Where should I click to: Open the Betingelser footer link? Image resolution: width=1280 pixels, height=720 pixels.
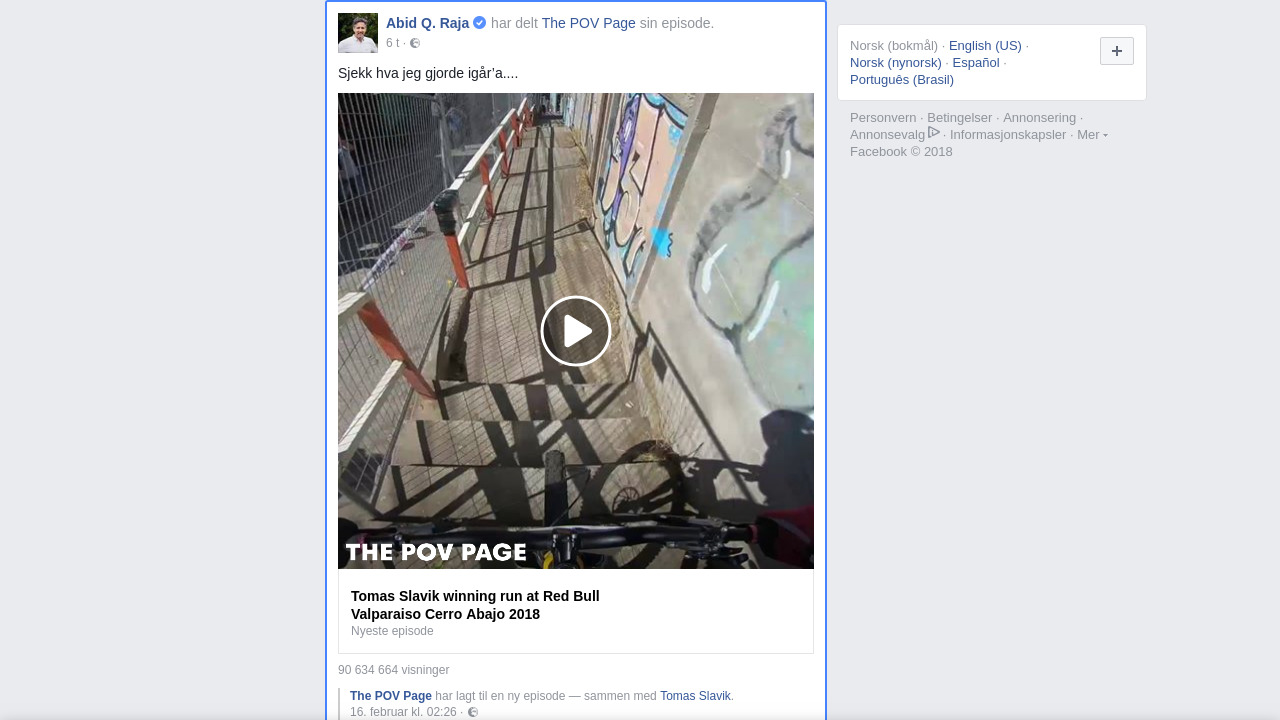(x=959, y=117)
